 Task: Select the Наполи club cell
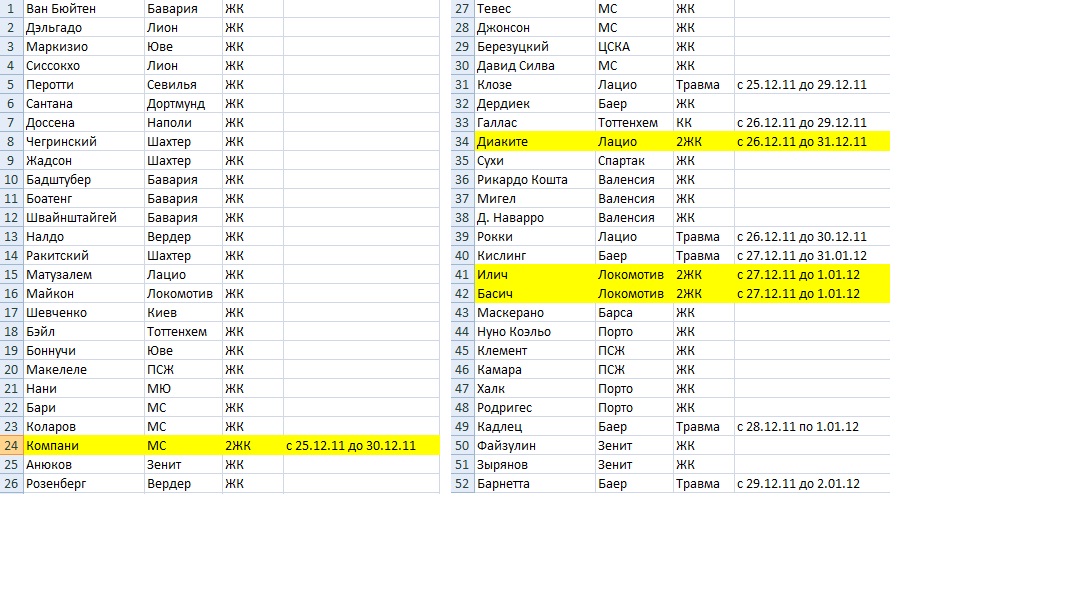coord(183,123)
